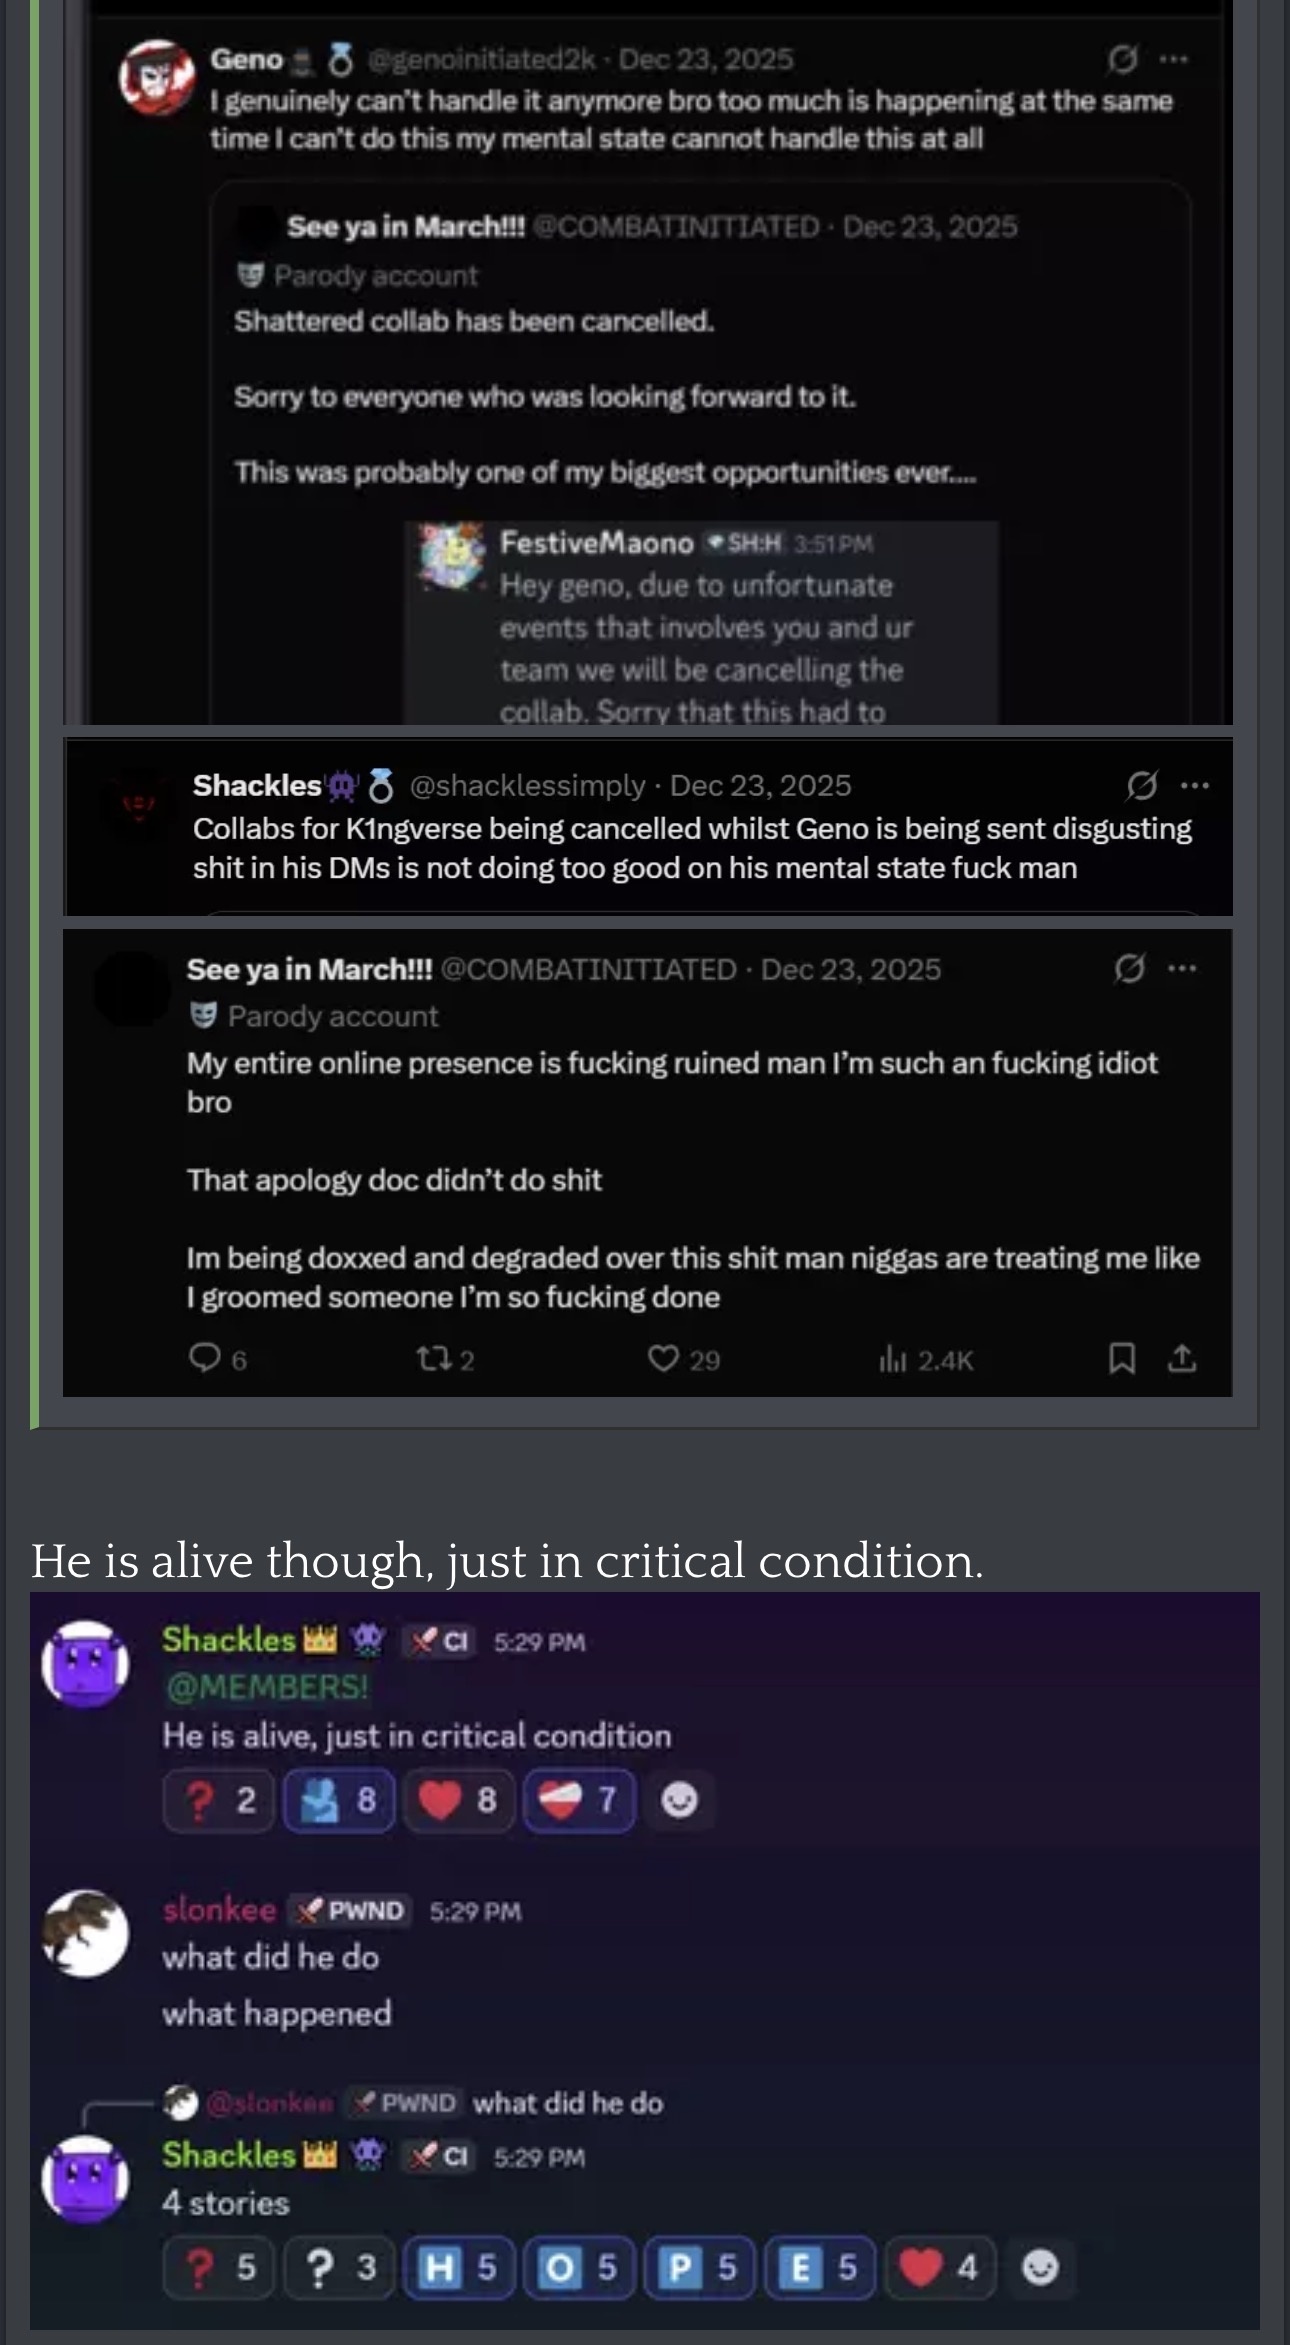Toggle the red heart reaction with 8
The height and width of the screenshot is (2345, 1290).
(x=459, y=1800)
